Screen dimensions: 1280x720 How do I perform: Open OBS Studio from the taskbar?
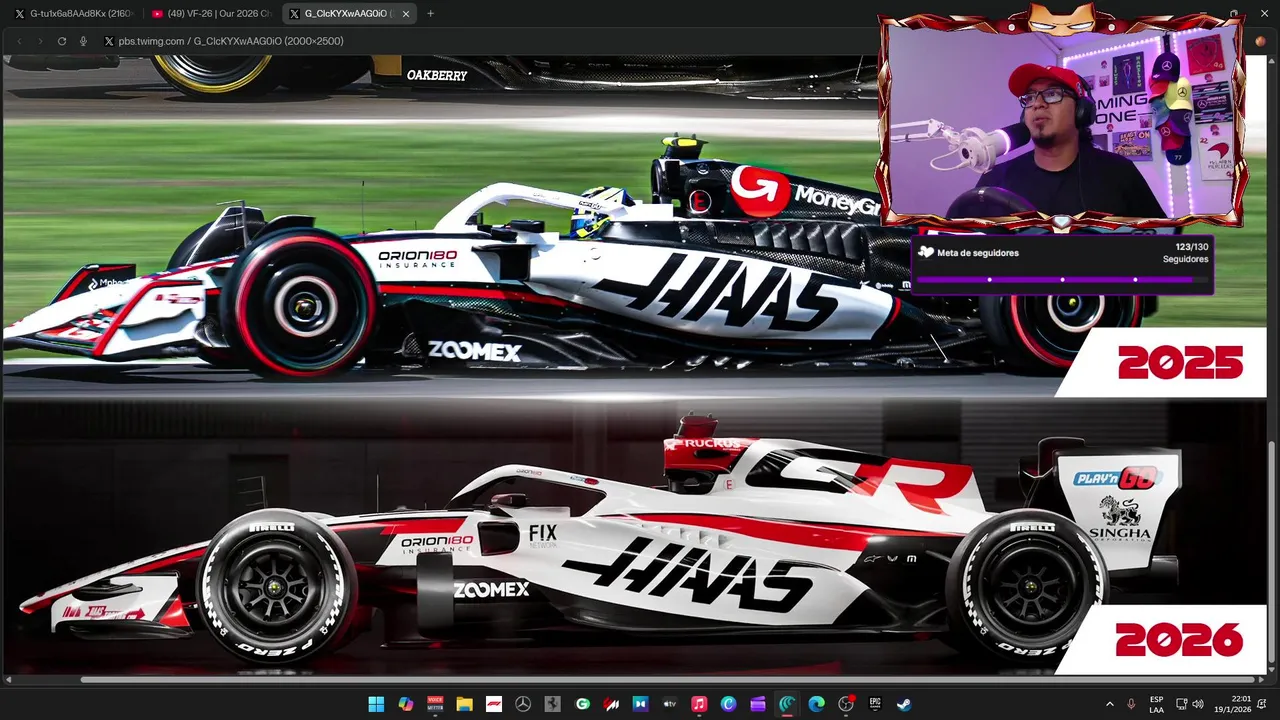846,704
